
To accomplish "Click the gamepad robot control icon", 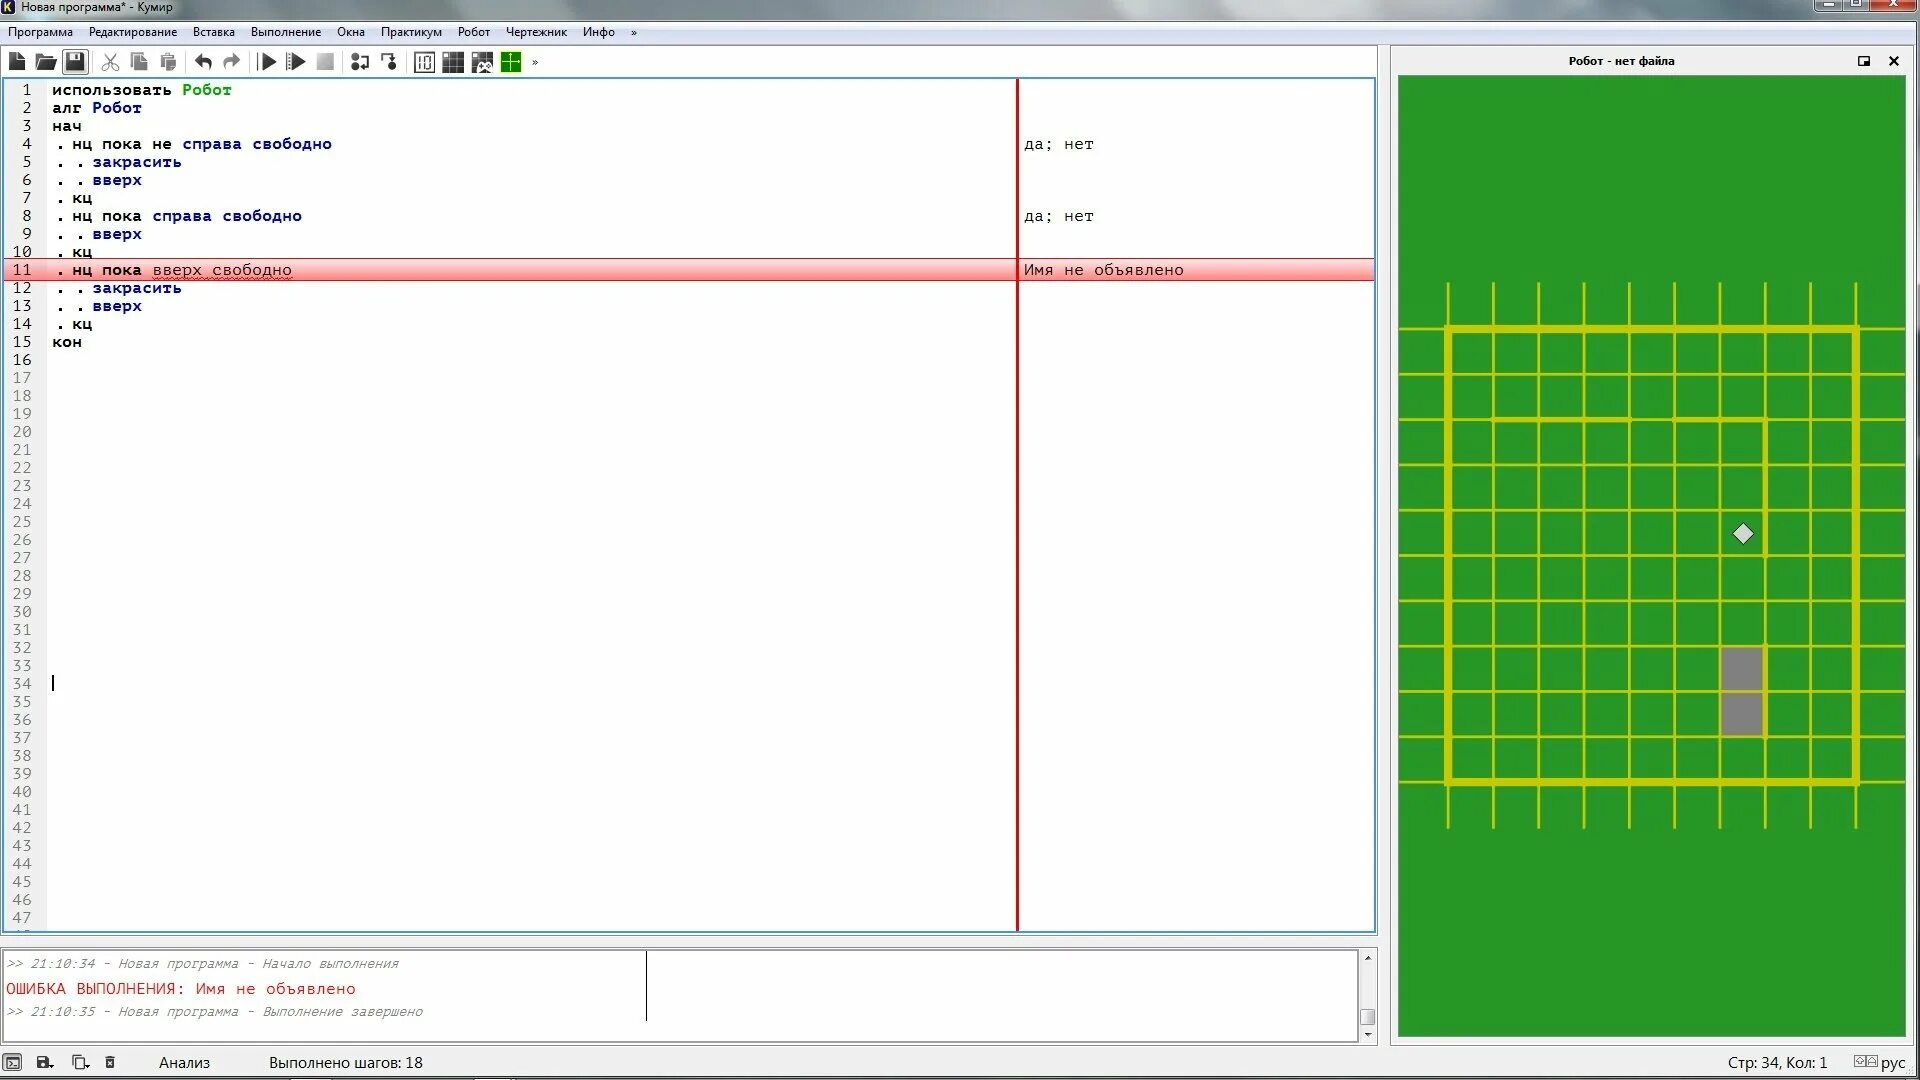I will (482, 62).
